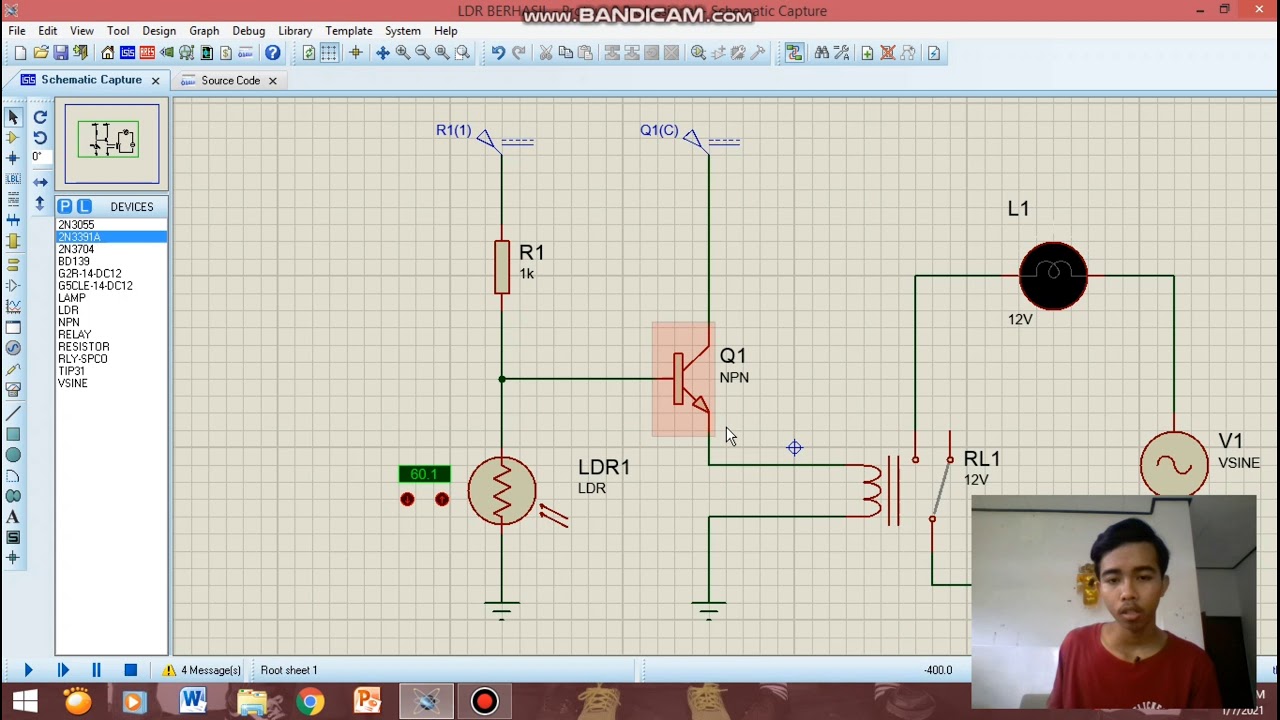Open Pick Devices with the P button
The width and height of the screenshot is (1280, 720).
65,206
